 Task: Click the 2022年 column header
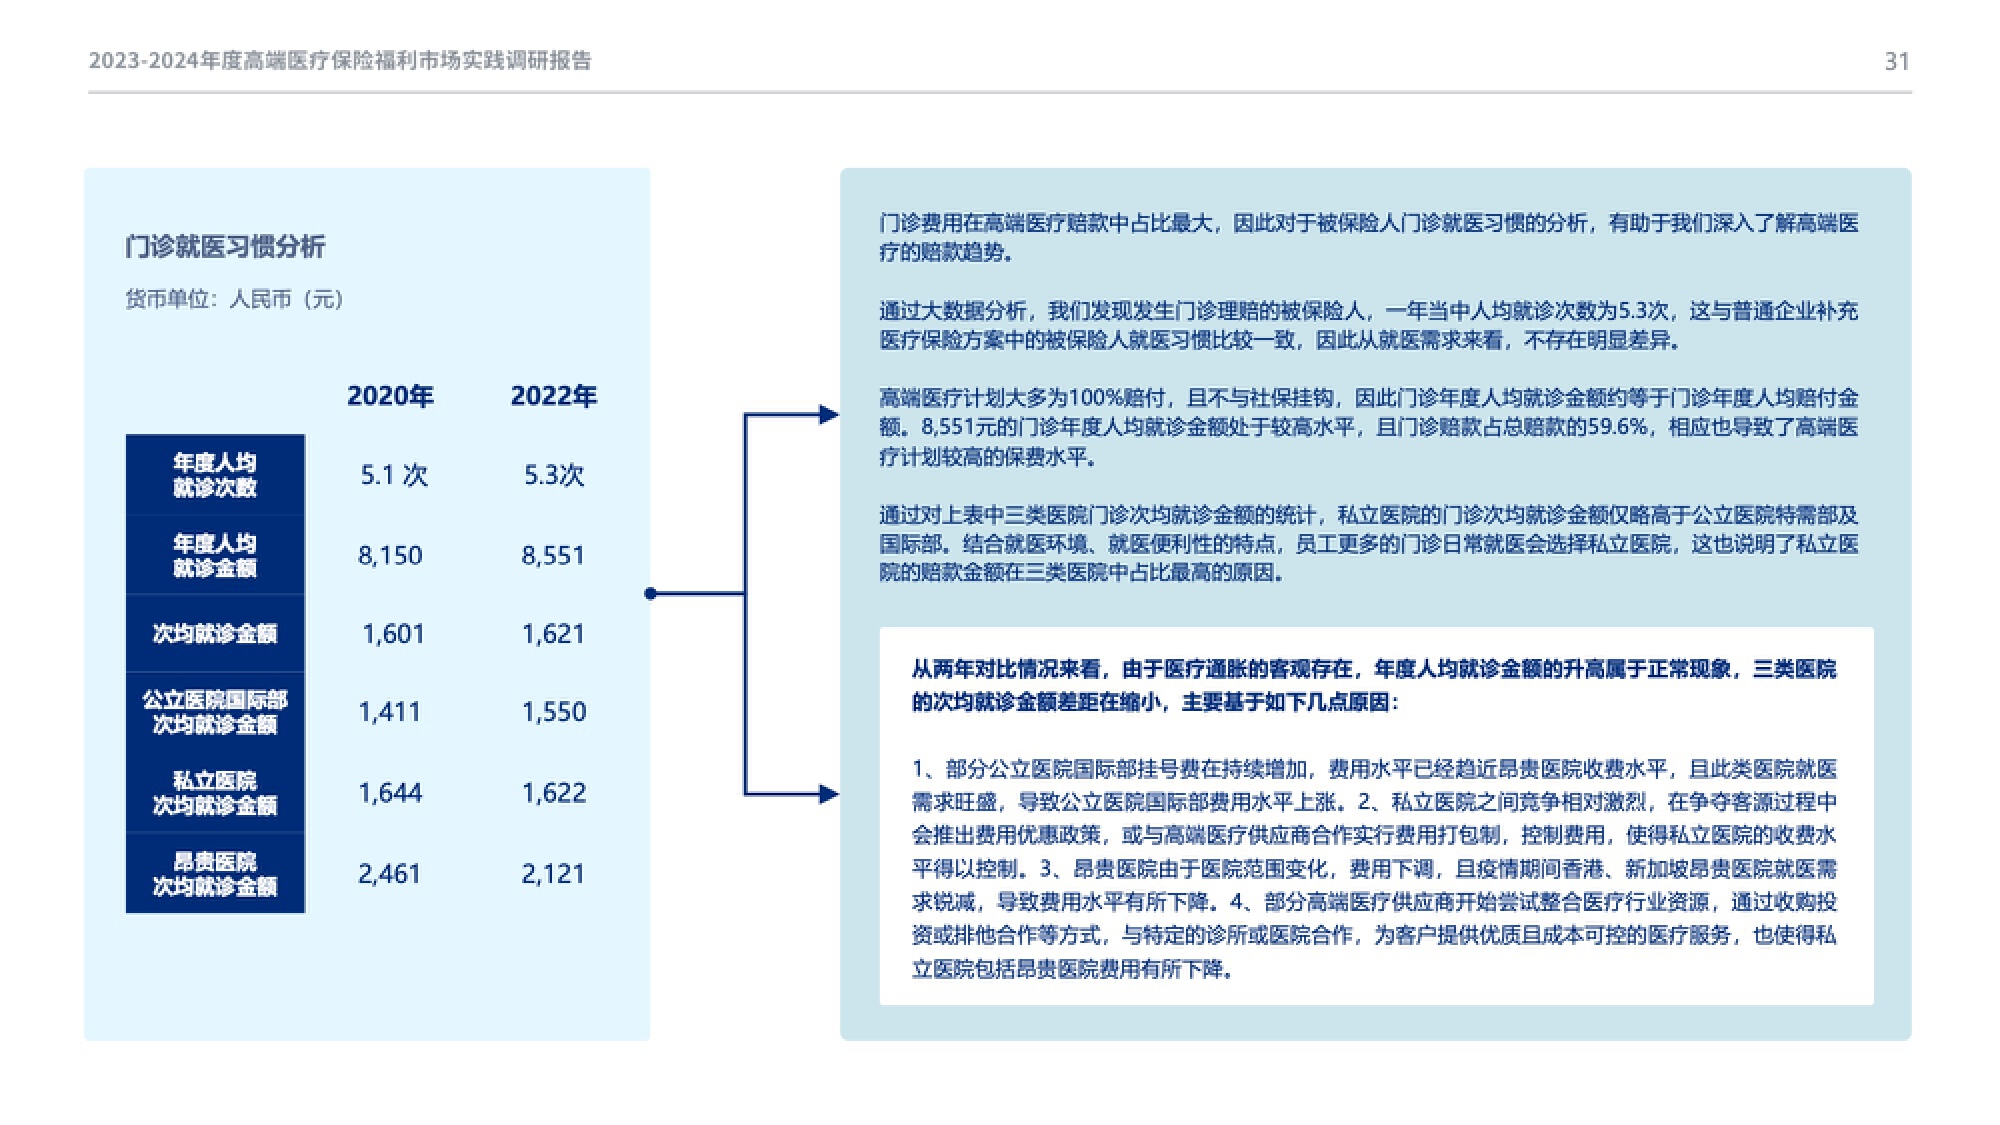pyautogui.click(x=553, y=396)
